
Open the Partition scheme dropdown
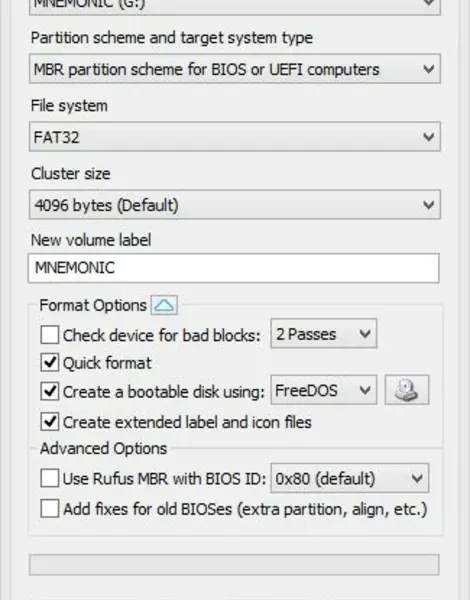pyautogui.click(x=235, y=69)
